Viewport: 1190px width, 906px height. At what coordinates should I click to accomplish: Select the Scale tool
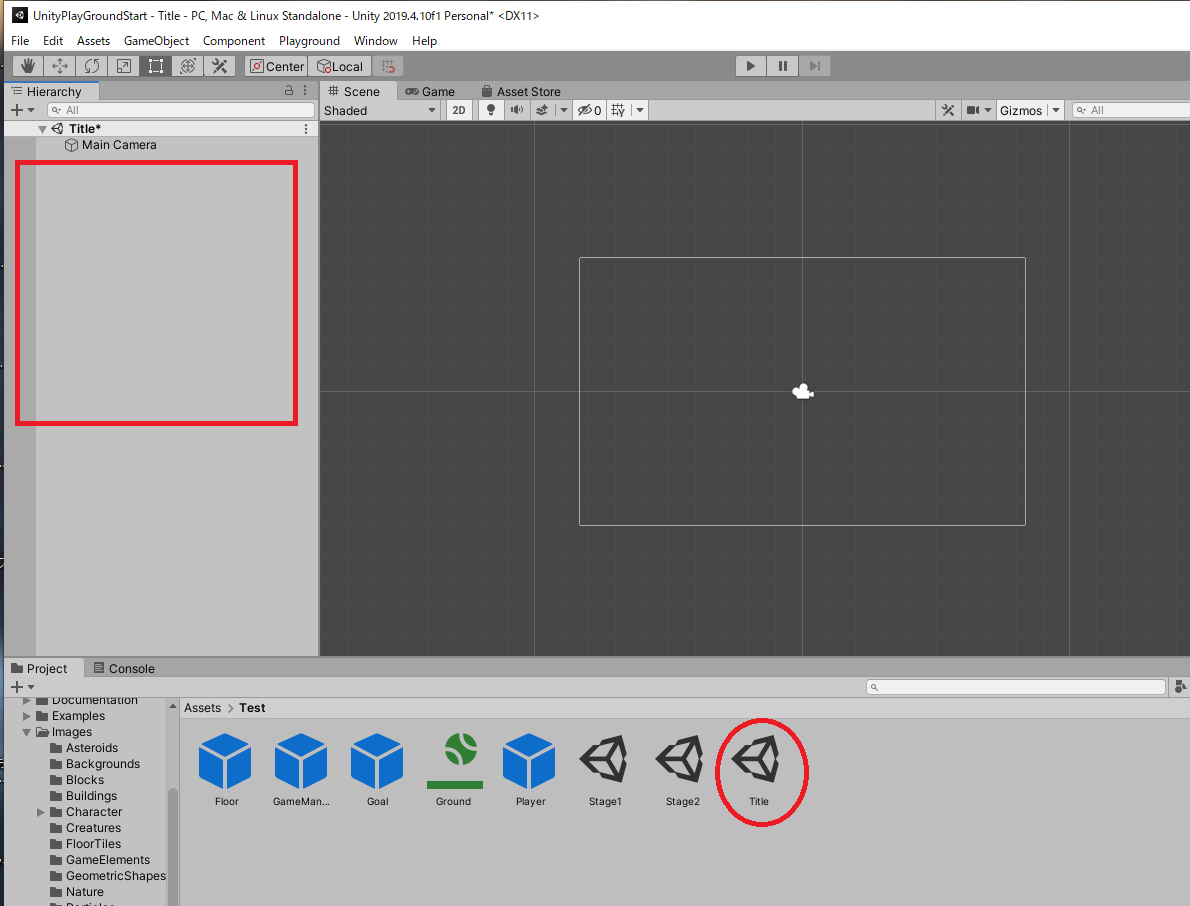point(123,66)
